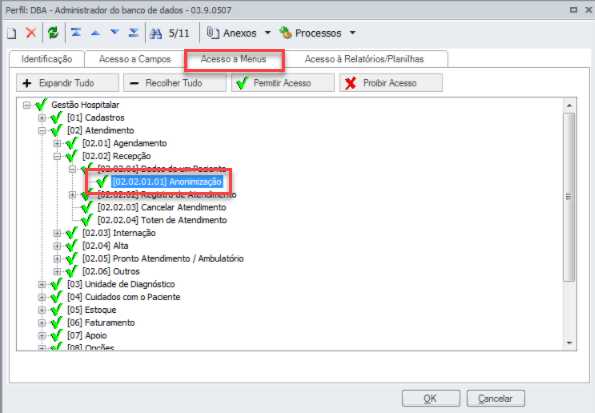Viewport: 595px width, 413px height.
Task: Click the vertical scrollbar thumb in tree
Action: coord(569,197)
